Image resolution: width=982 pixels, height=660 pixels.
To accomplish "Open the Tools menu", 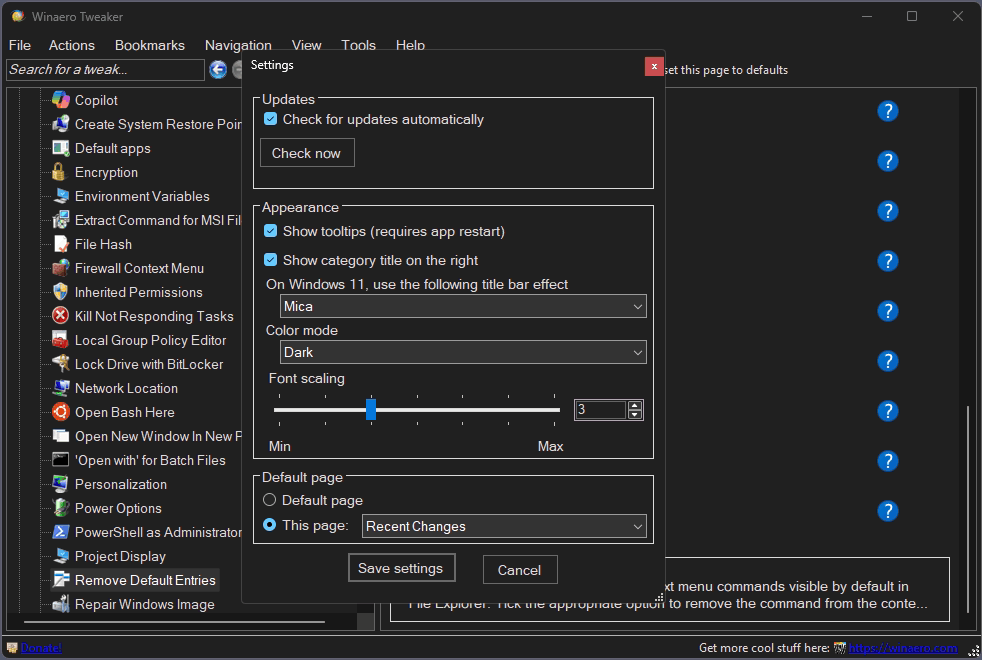I will (358, 45).
